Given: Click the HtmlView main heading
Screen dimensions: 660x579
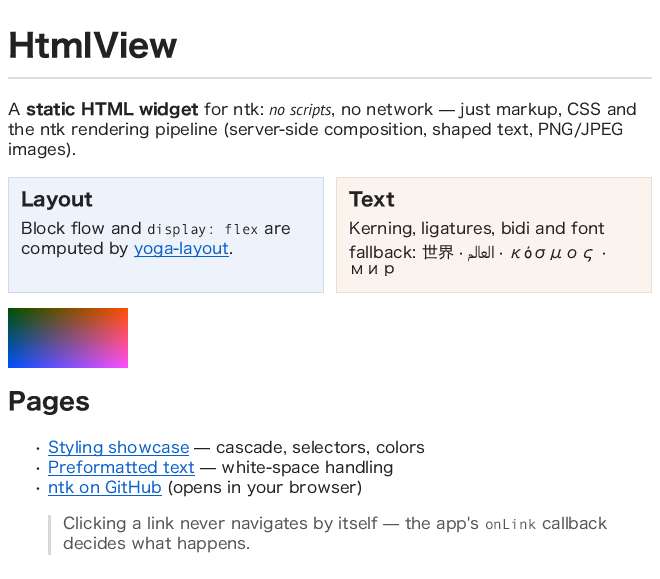Looking at the screenshot, I should click(93, 45).
